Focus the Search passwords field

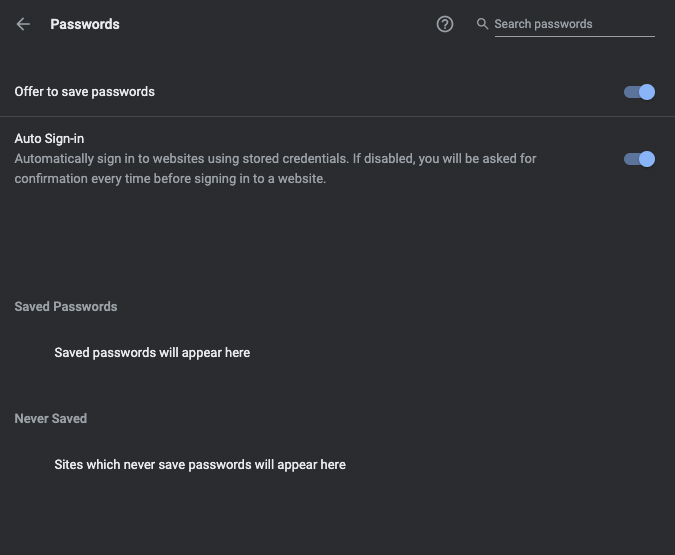pos(574,24)
